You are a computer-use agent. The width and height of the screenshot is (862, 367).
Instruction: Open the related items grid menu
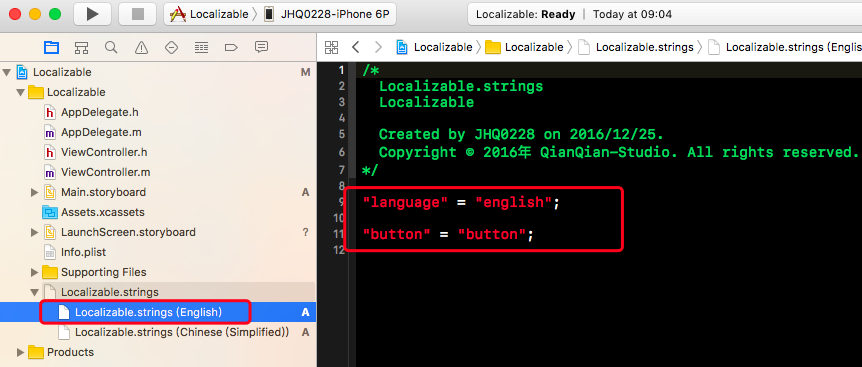(331, 47)
